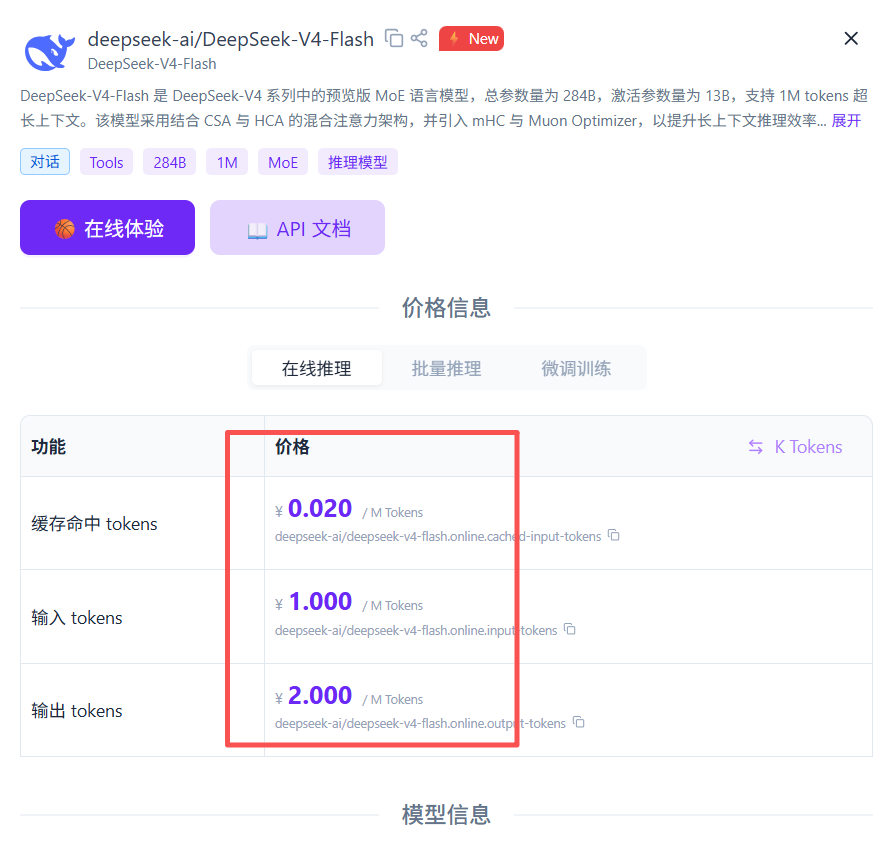Click the DeepSeek whale logo

[49, 51]
